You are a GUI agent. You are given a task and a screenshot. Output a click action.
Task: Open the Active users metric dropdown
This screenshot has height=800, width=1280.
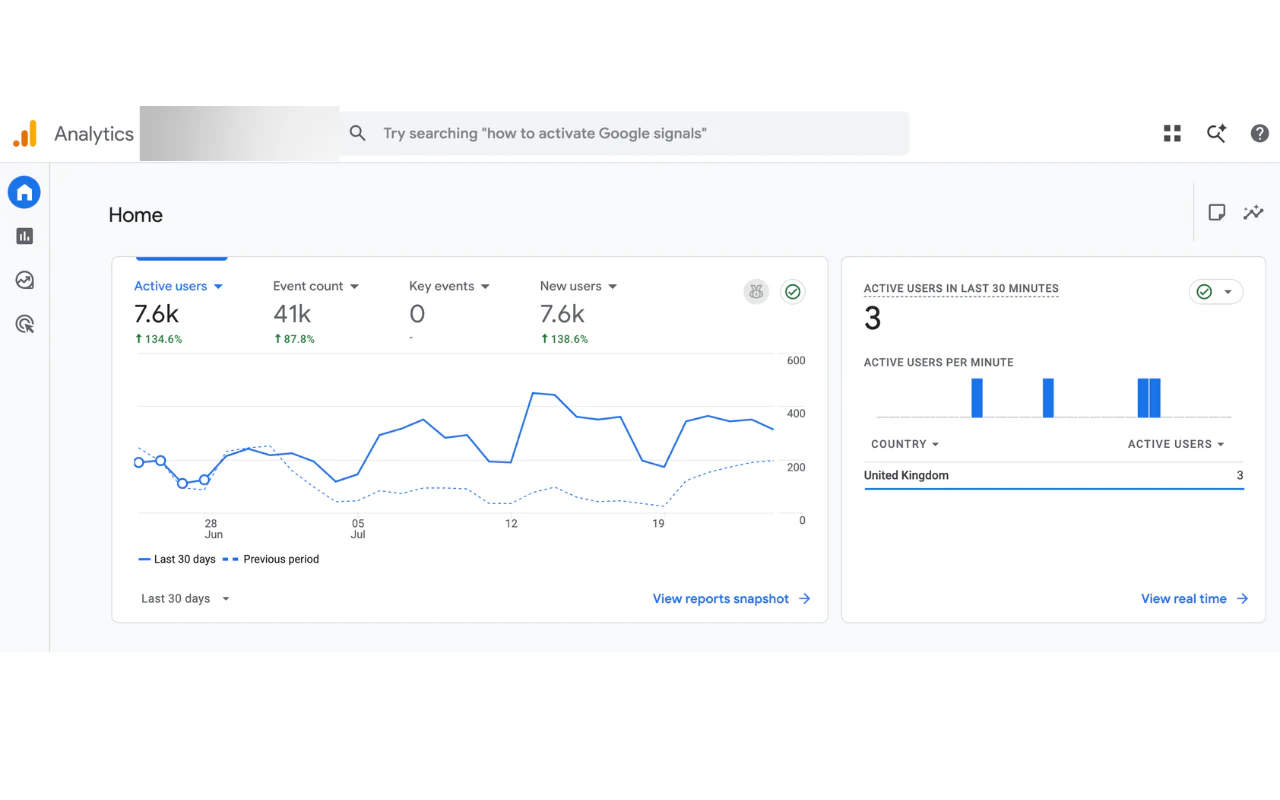178,286
